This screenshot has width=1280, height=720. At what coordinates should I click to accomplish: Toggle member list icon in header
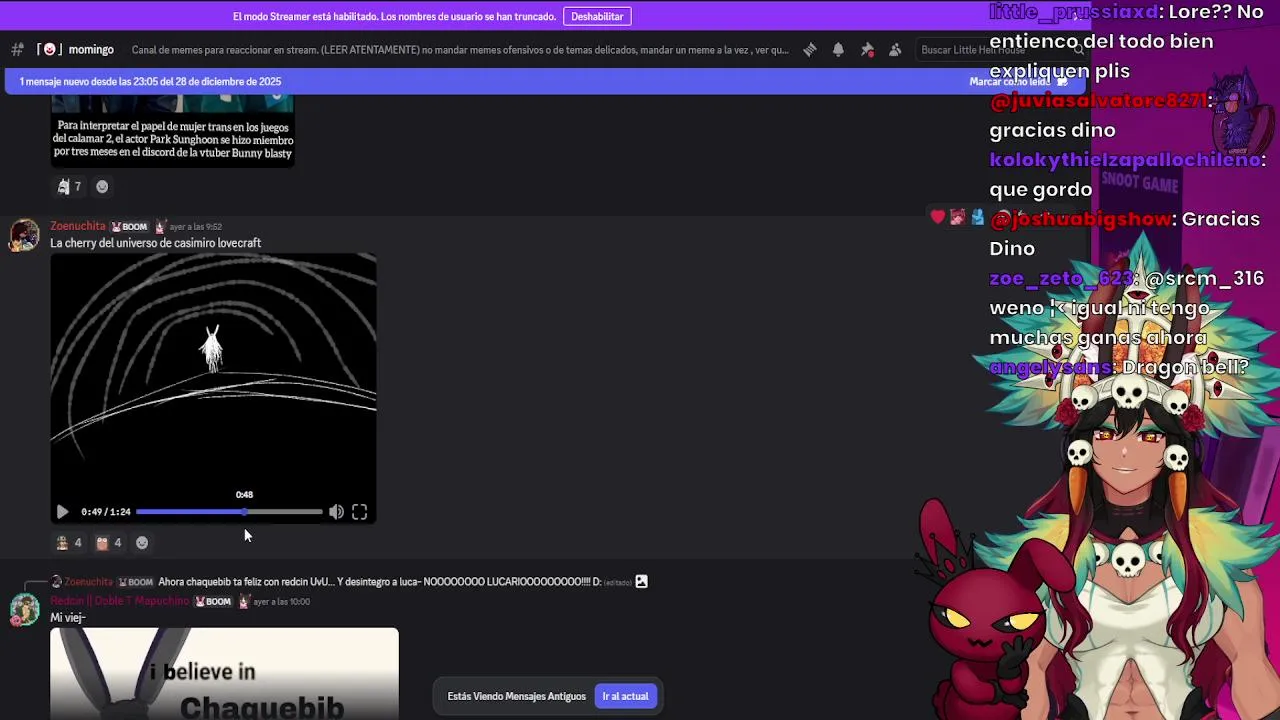coord(895,50)
